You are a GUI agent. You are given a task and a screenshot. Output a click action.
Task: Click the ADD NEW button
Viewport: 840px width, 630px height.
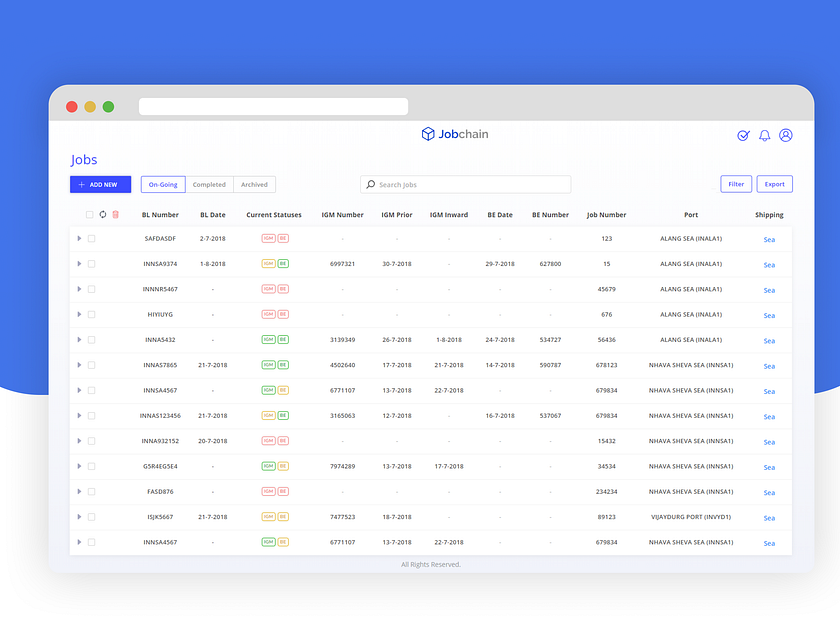(100, 184)
